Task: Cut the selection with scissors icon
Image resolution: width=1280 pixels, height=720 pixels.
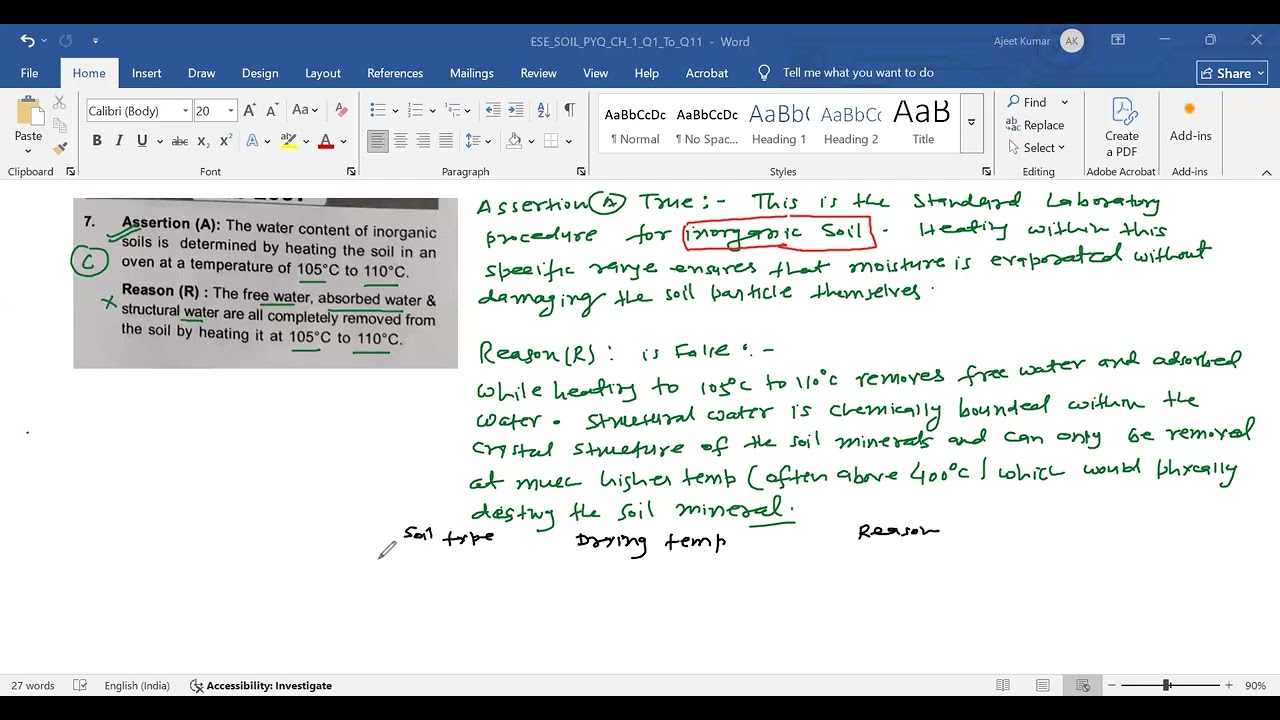Action: tap(60, 103)
